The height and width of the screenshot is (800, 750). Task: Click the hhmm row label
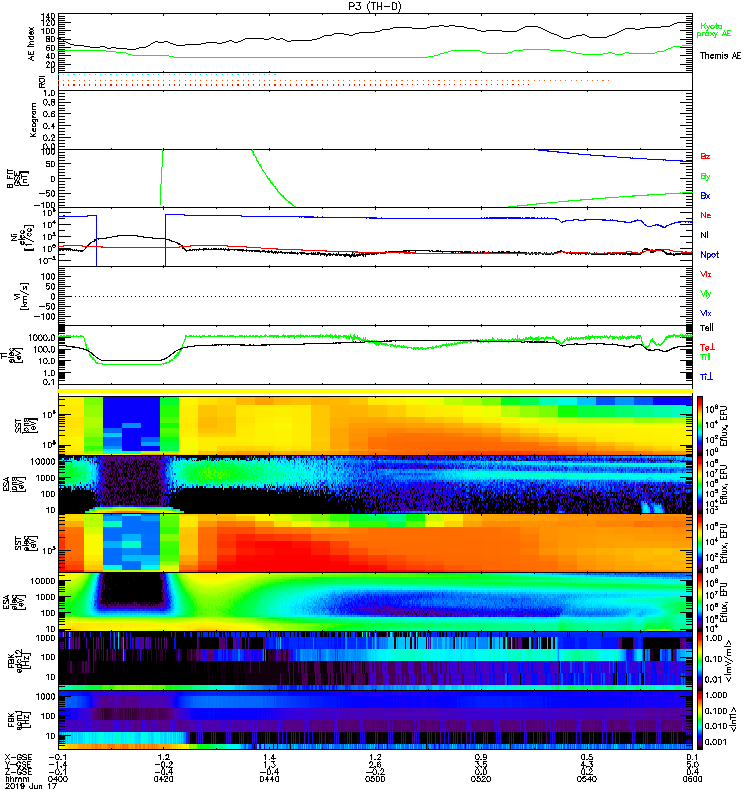(x=16, y=779)
